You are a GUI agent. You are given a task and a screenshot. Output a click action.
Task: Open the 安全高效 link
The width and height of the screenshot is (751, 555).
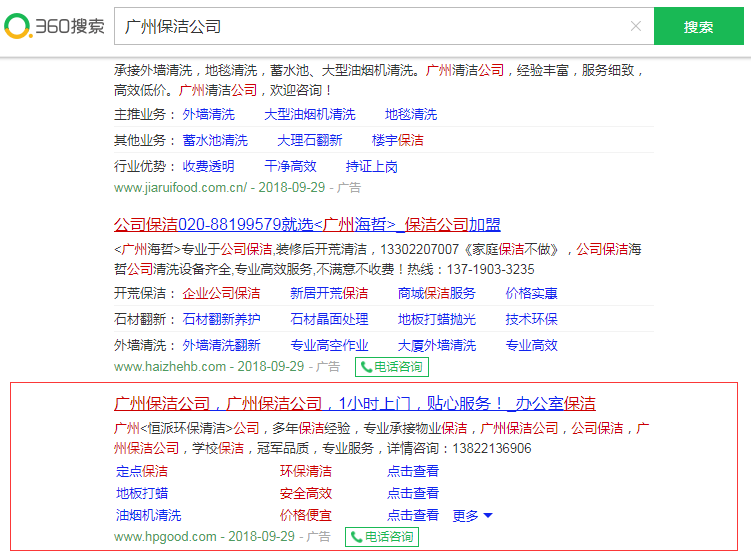pyautogui.click(x=306, y=493)
